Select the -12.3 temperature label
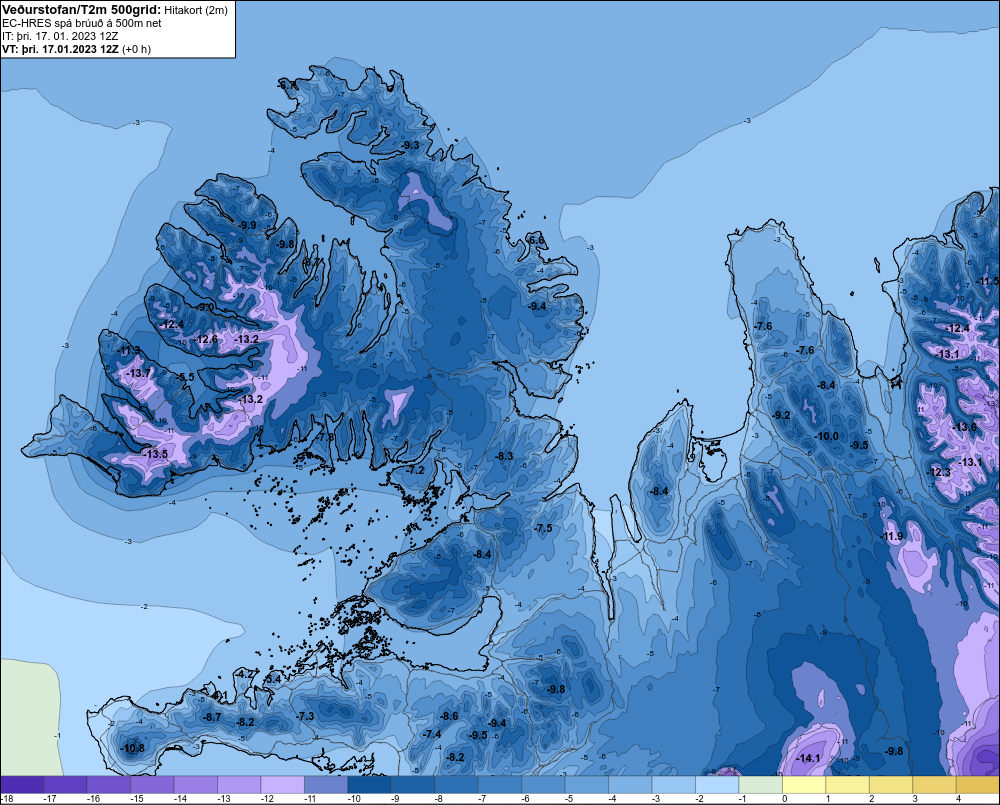The image size is (1000, 805). pos(938,472)
